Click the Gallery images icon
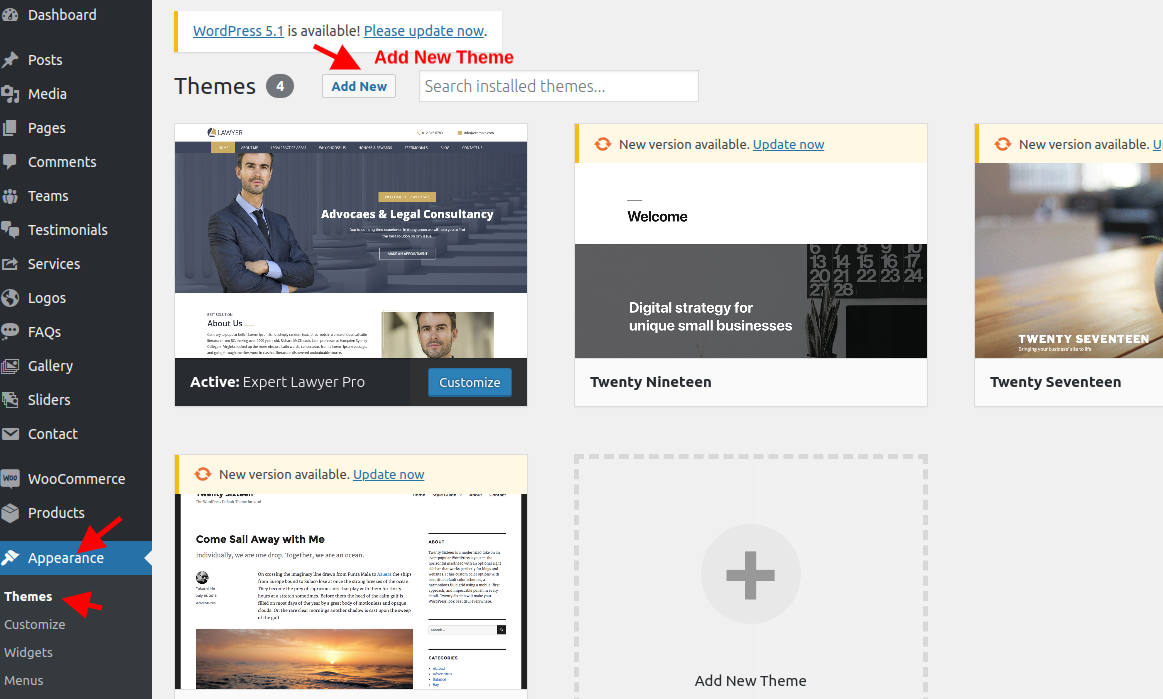Image resolution: width=1163 pixels, height=699 pixels. (x=10, y=366)
